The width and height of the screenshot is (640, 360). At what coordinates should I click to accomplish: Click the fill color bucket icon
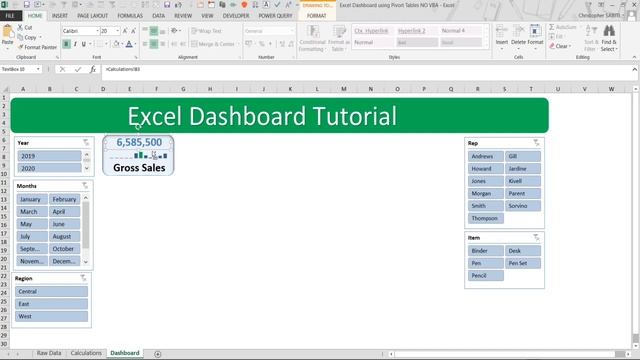116,44
